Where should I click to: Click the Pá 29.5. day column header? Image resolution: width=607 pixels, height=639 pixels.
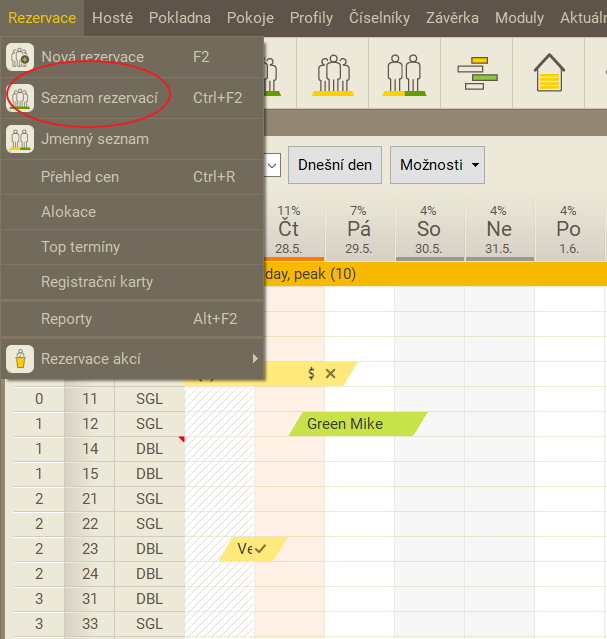[359, 228]
